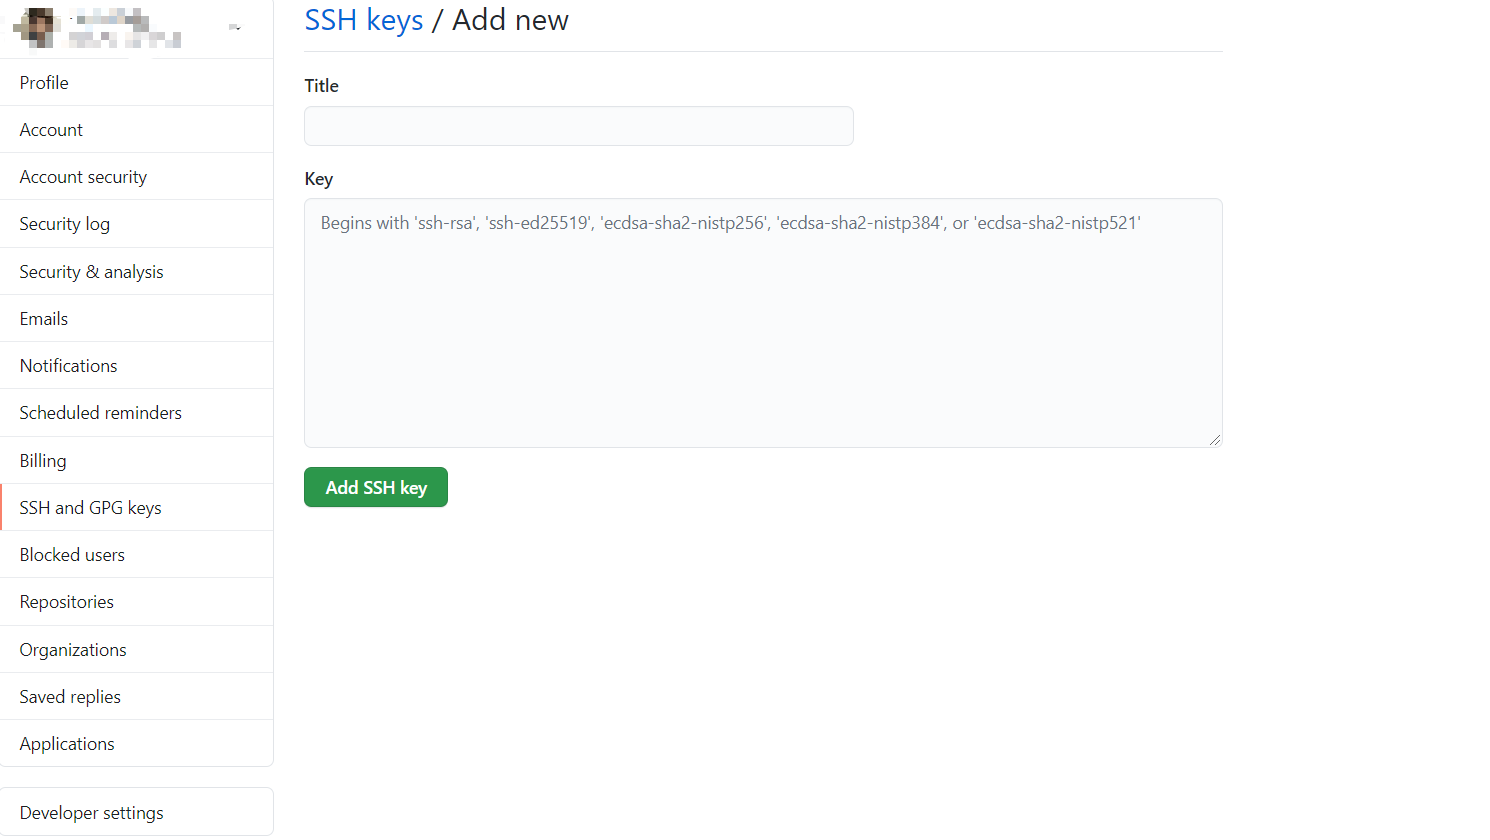This screenshot has height=840, width=1490.
Task: Open Account security page
Action: point(136,176)
